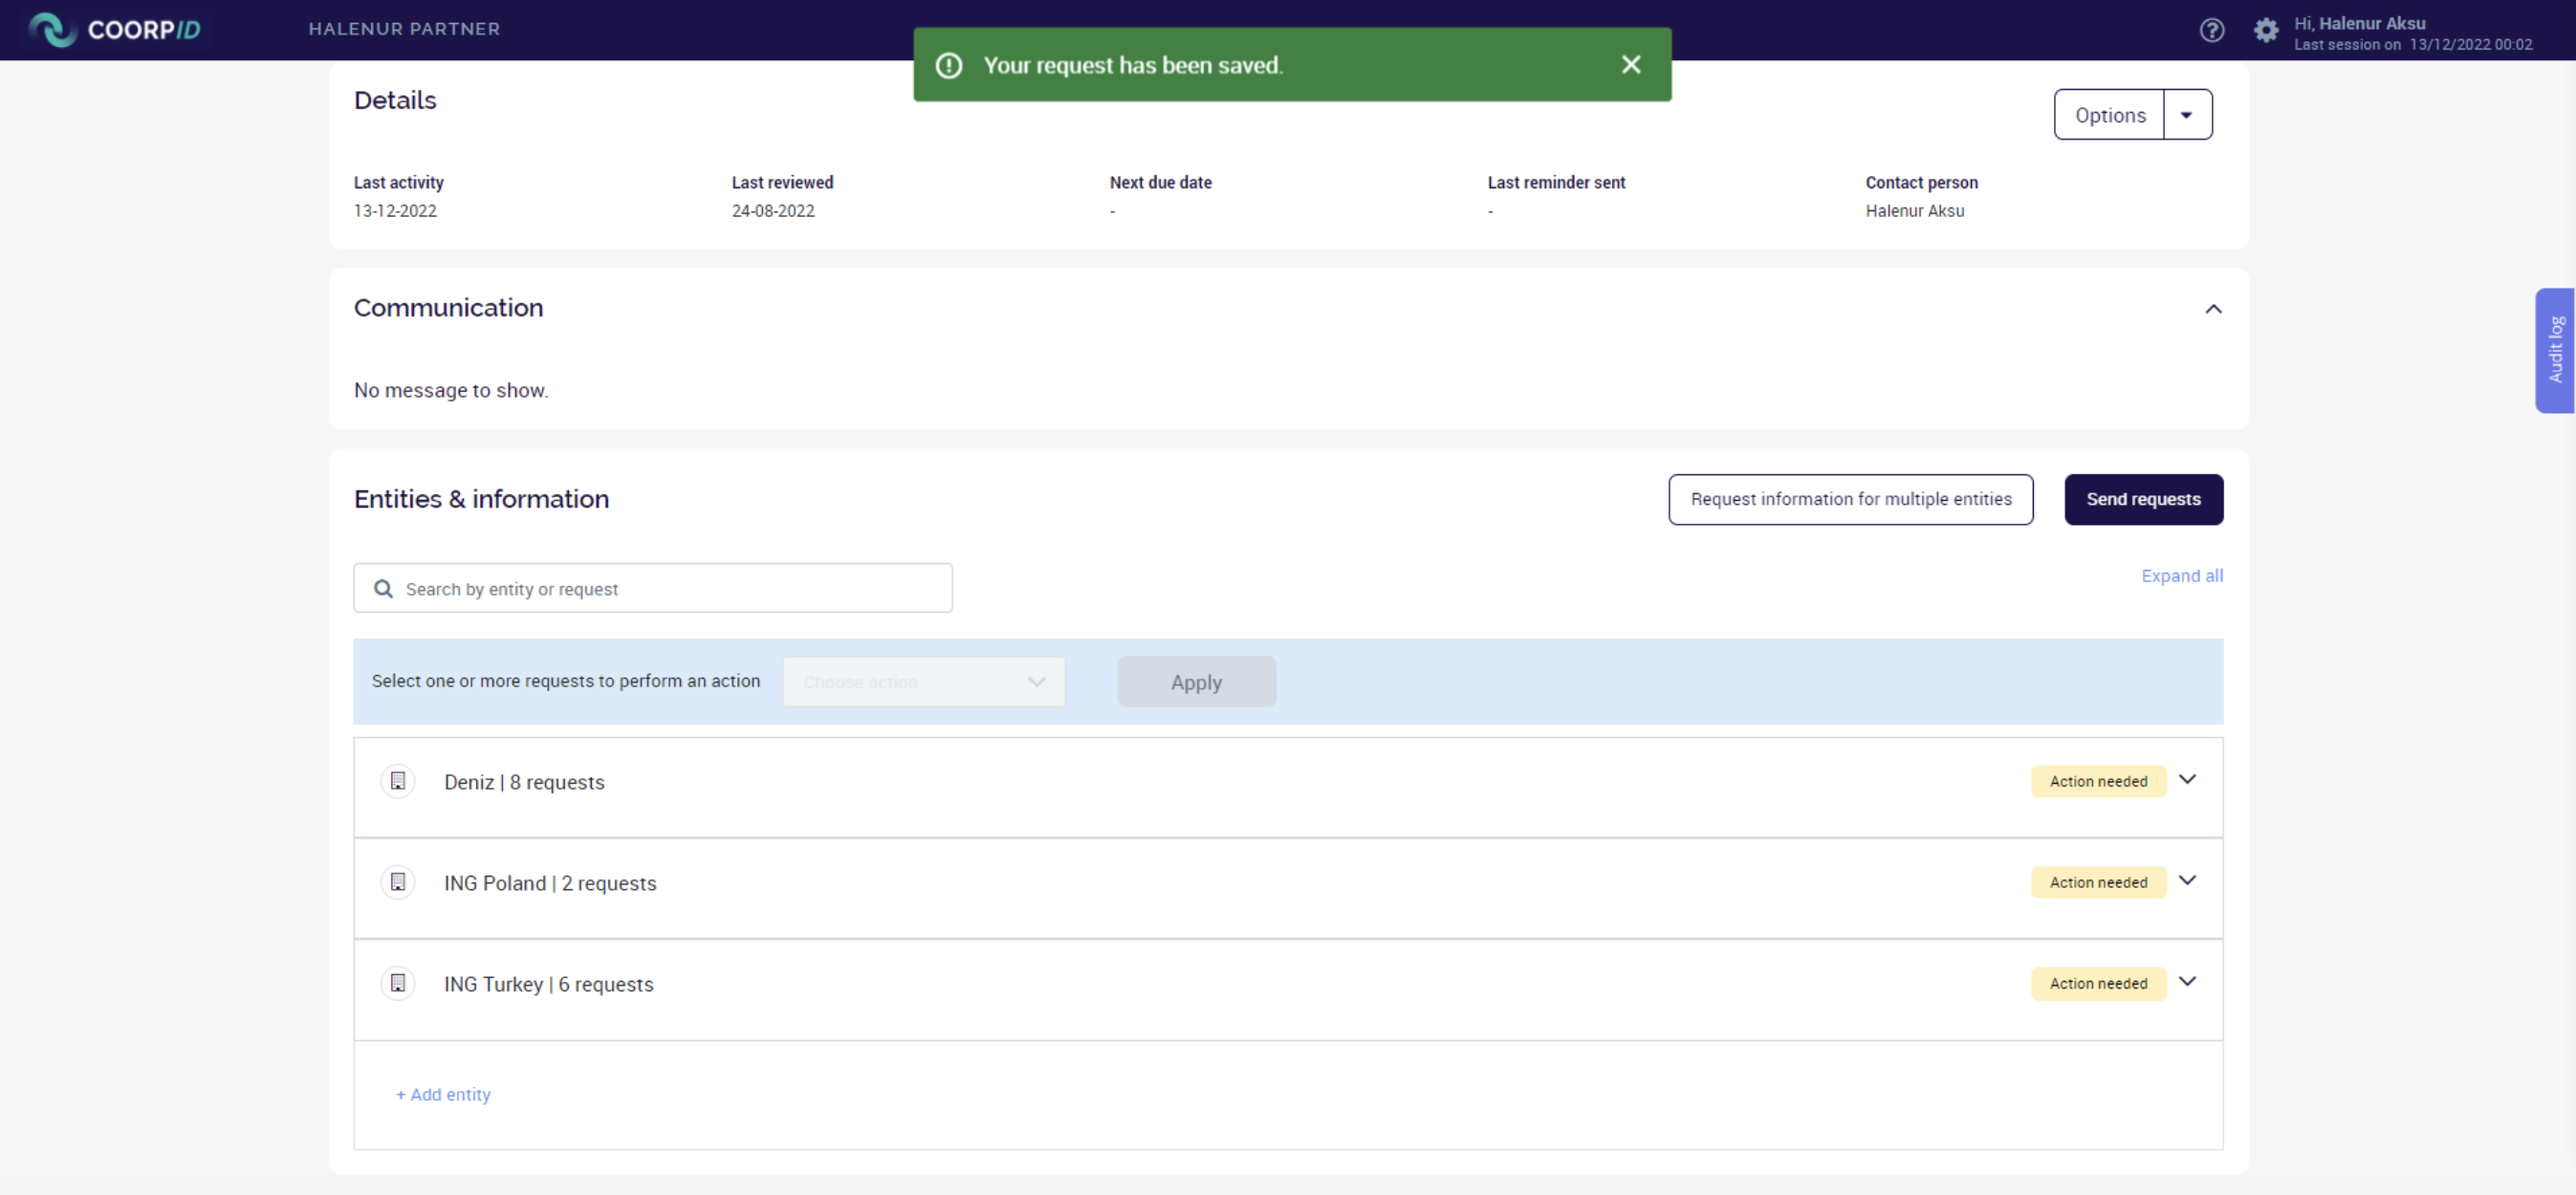Click the Last session timestamp text
2576x1195 pixels.
pyautogui.click(x=2412, y=44)
